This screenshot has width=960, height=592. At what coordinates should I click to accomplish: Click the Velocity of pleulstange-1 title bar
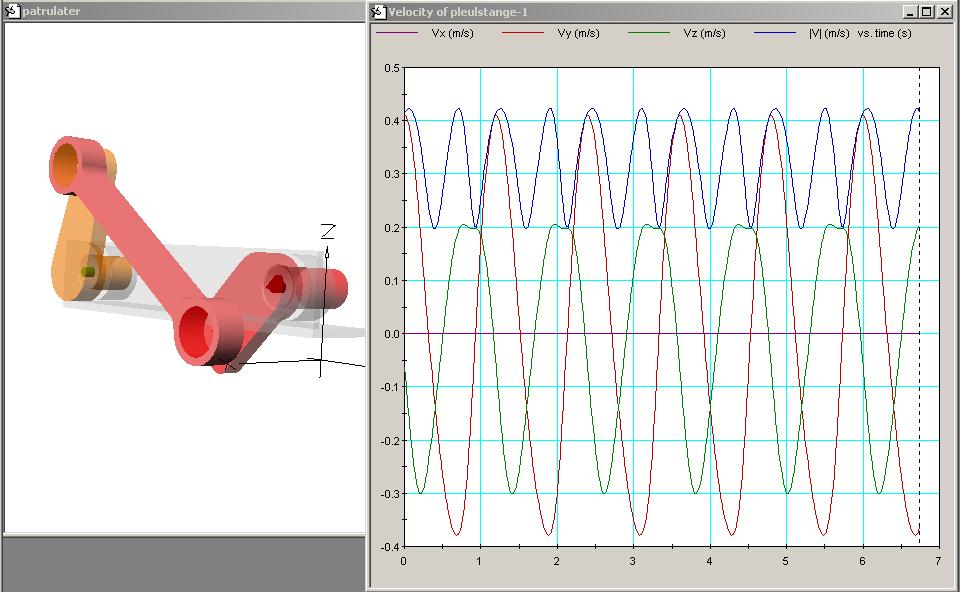click(x=661, y=11)
